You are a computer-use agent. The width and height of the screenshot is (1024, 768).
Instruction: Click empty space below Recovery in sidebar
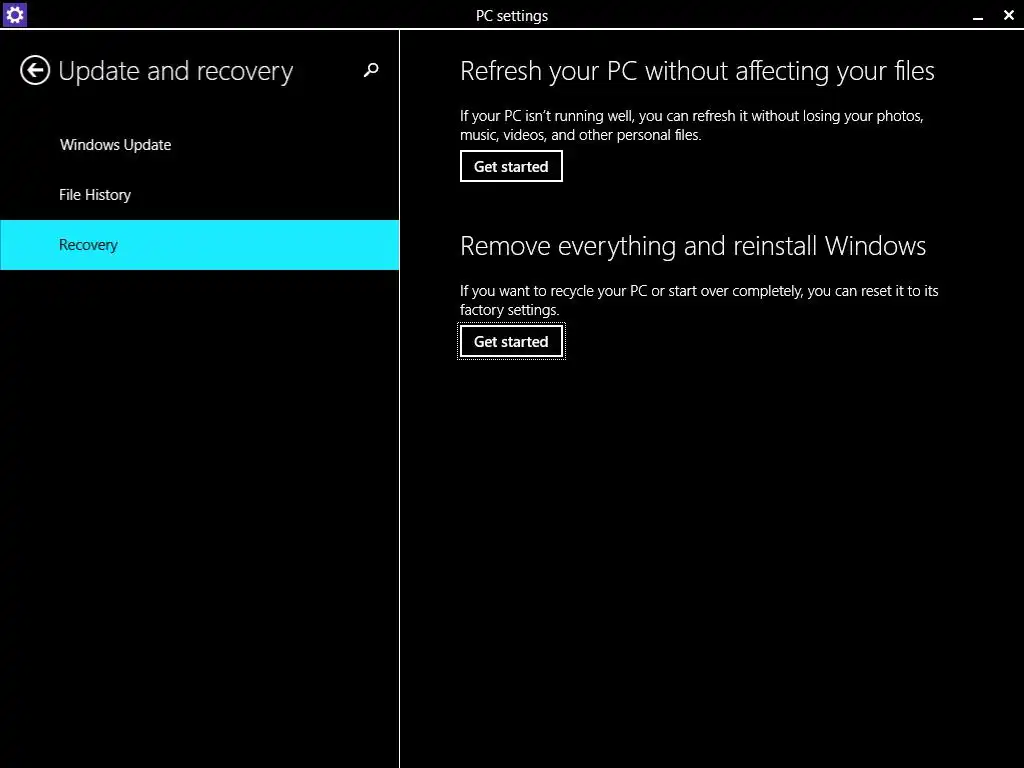tap(200, 500)
